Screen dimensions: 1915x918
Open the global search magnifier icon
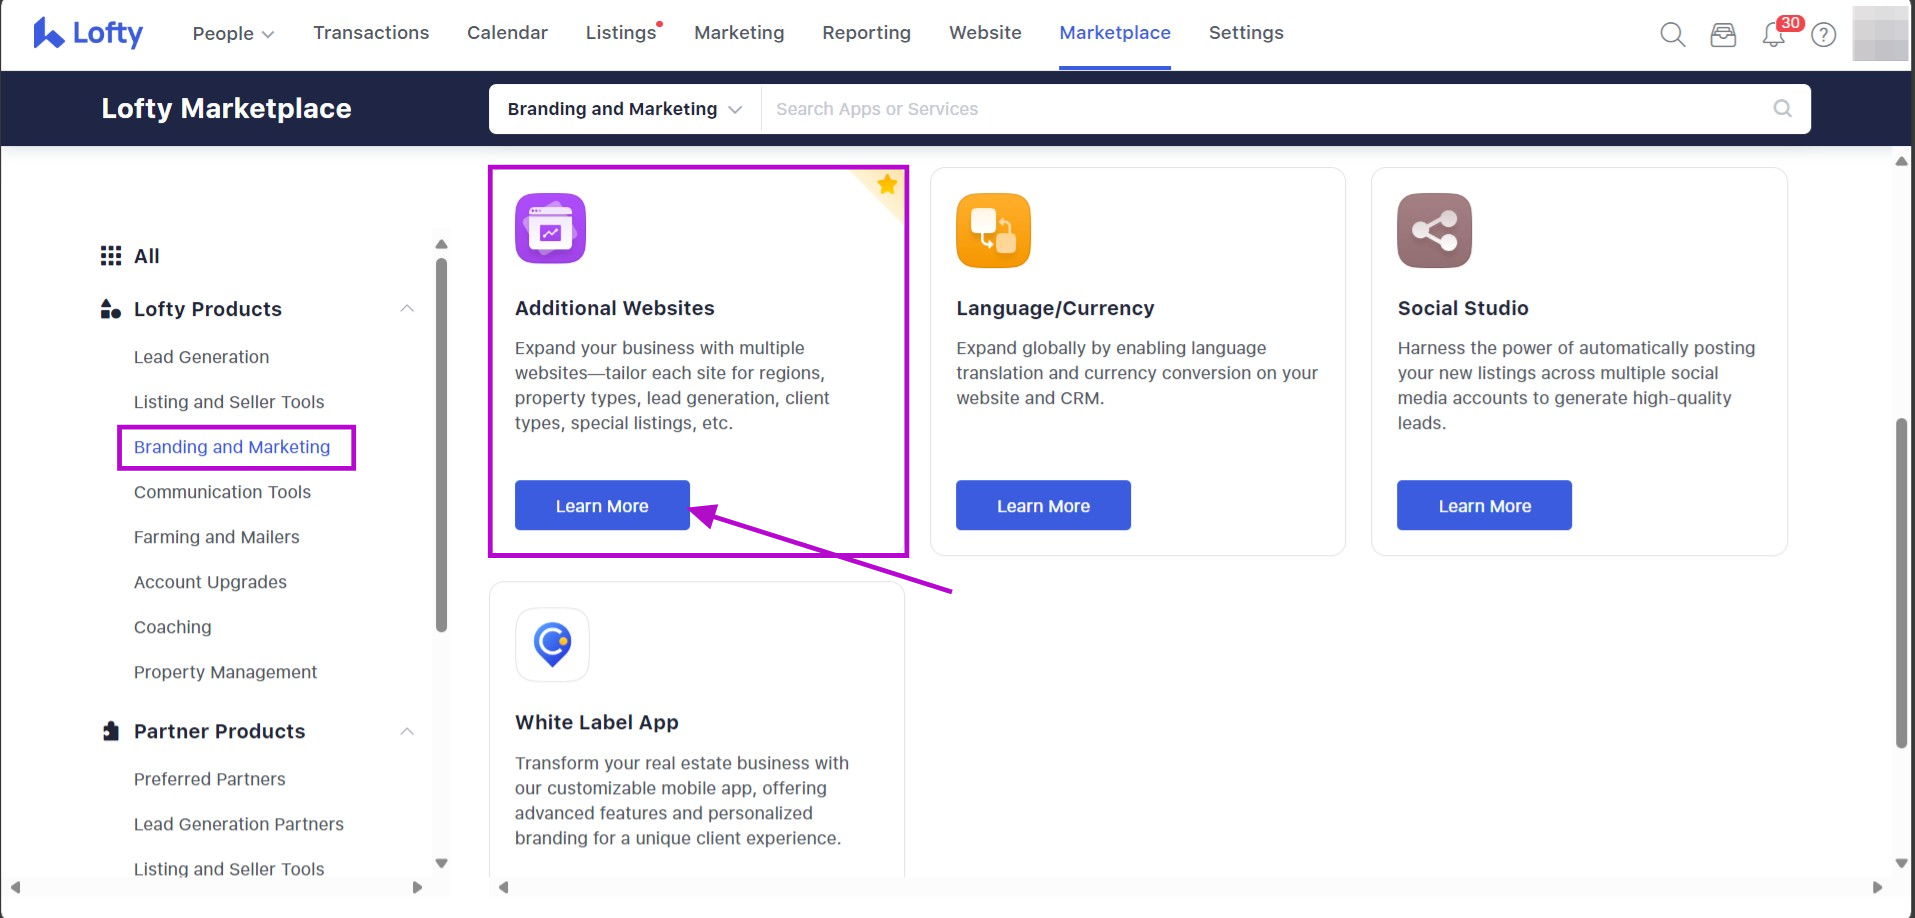coord(1673,35)
